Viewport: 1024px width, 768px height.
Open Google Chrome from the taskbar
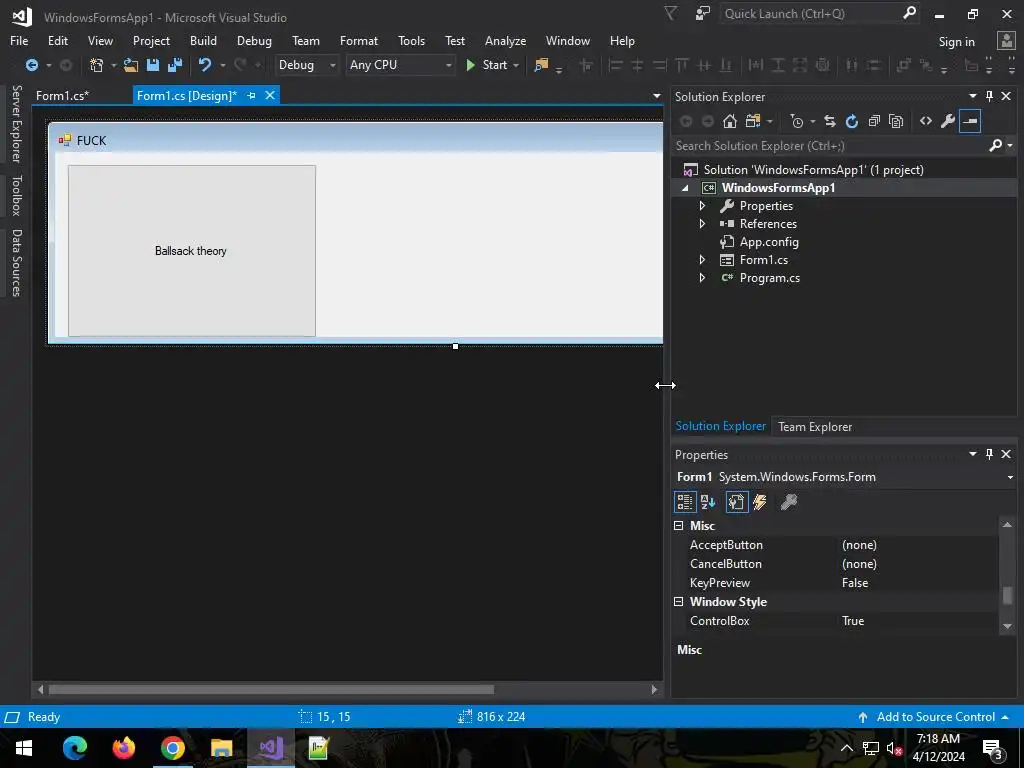(x=172, y=748)
